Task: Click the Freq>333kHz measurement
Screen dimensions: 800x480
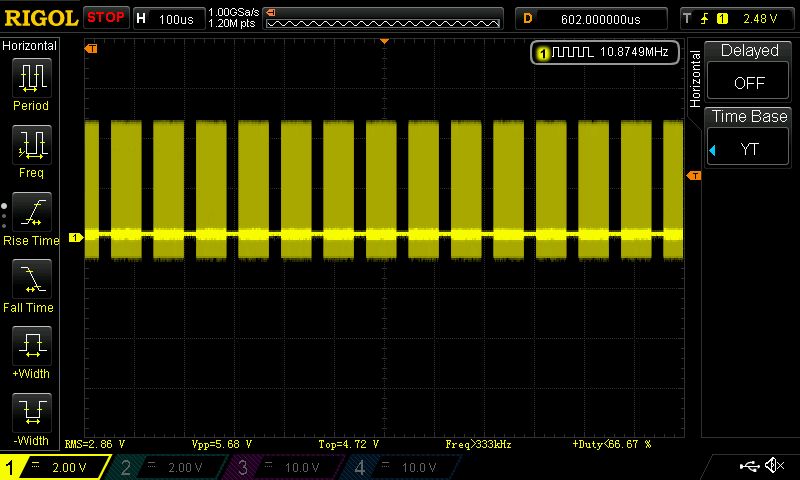Action: pos(478,444)
